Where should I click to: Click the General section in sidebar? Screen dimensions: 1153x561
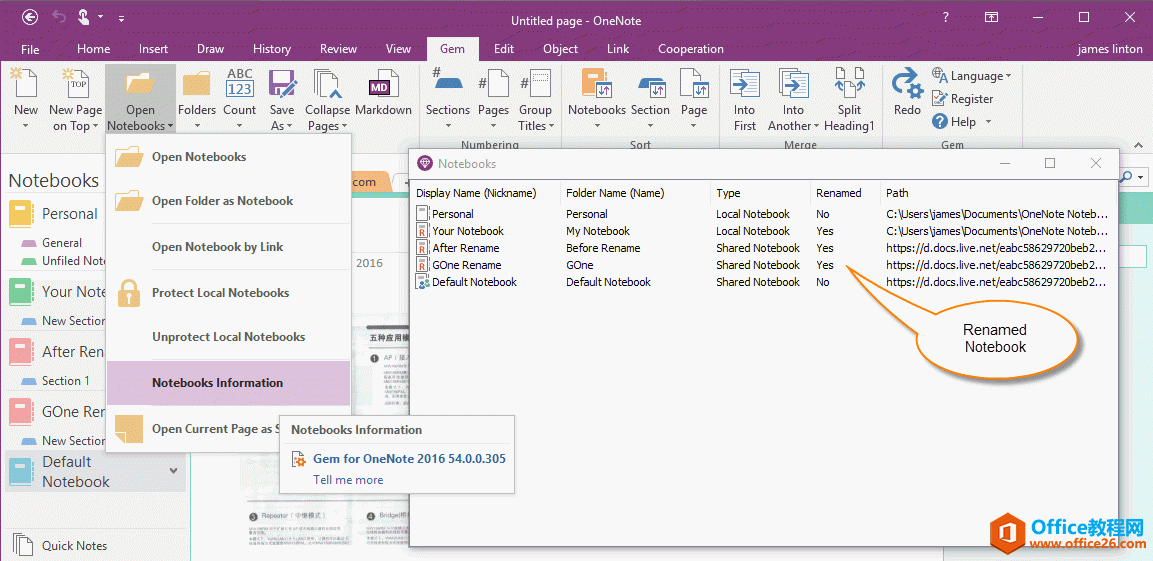[62, 243]
